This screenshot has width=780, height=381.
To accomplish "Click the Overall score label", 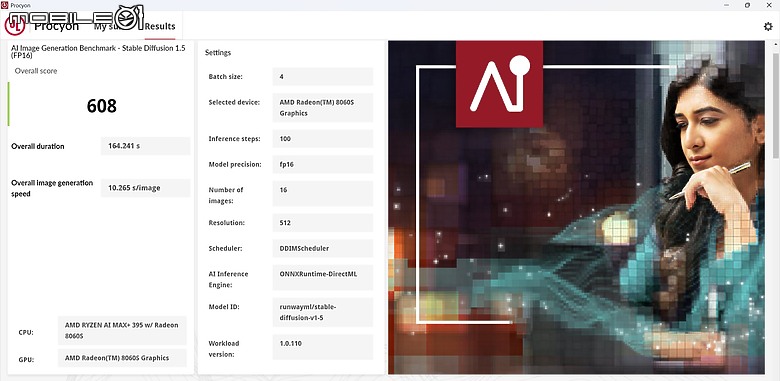I will [x=36, y=71].
